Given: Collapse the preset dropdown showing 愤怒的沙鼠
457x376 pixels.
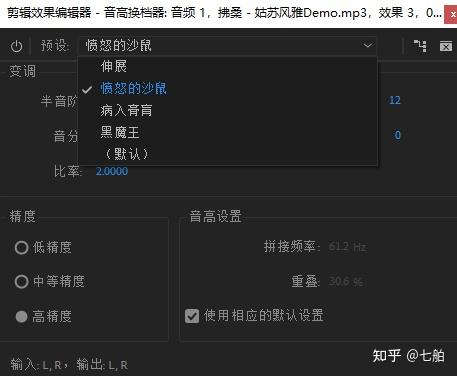Looking at the screenshot, I should click(227, 45).
